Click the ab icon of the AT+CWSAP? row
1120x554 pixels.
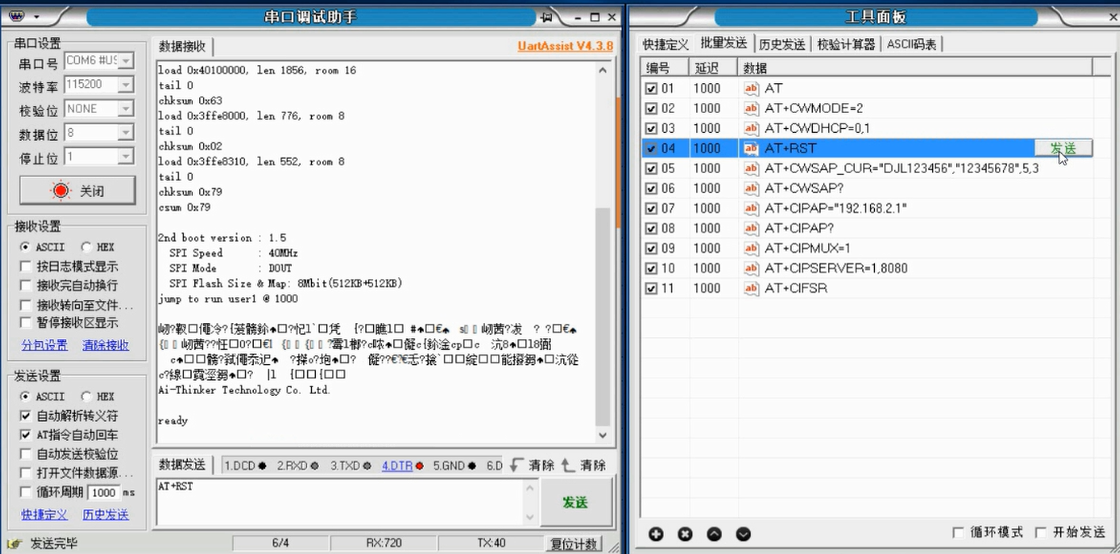coord(751,188)
